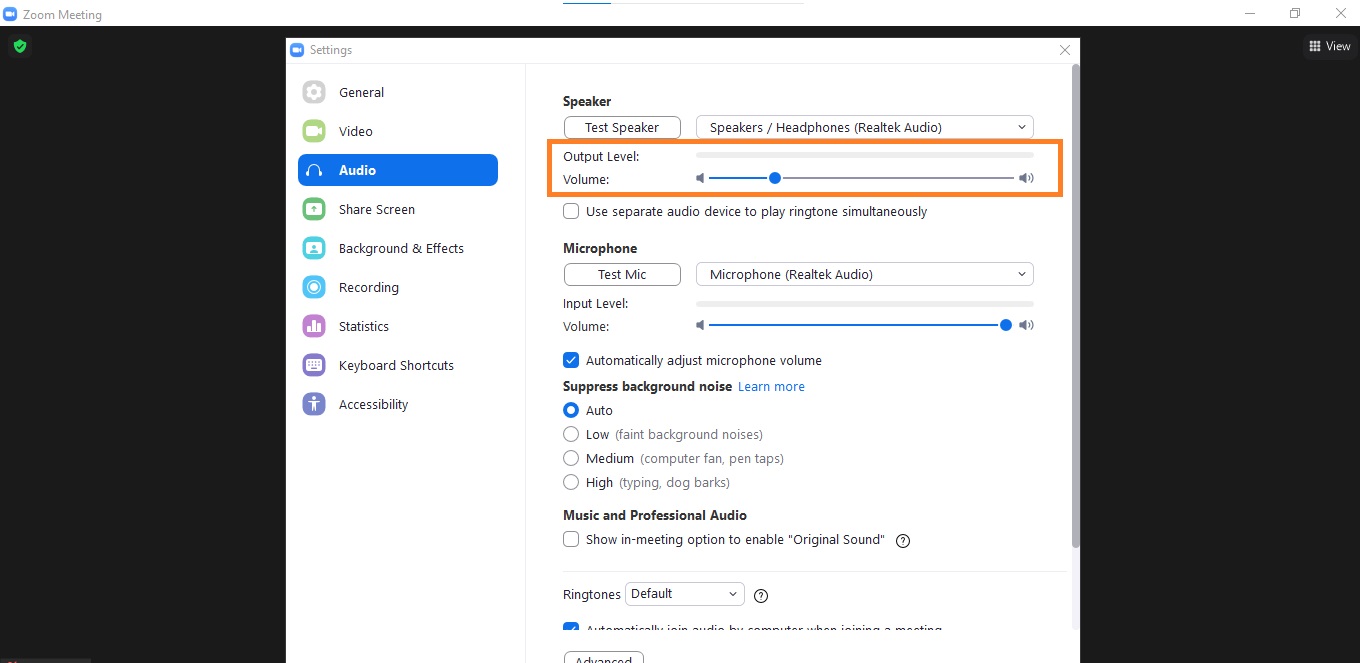Screen dimensions: 1360x663
Task: Click the Advanced button
Action: pos(603,658)
